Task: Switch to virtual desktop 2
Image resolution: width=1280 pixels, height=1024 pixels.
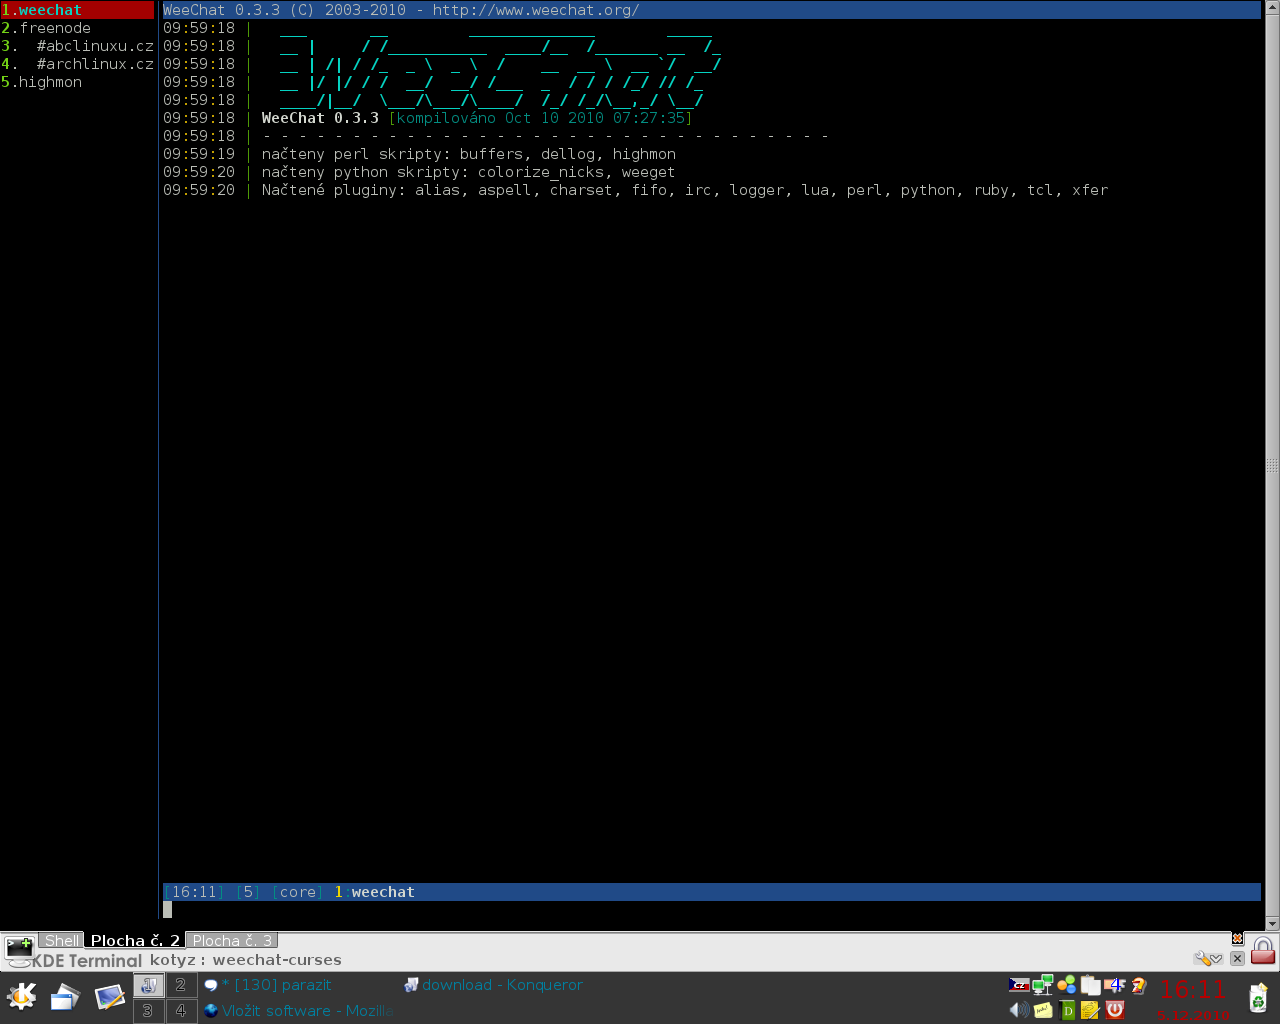Action: (181, 985)
